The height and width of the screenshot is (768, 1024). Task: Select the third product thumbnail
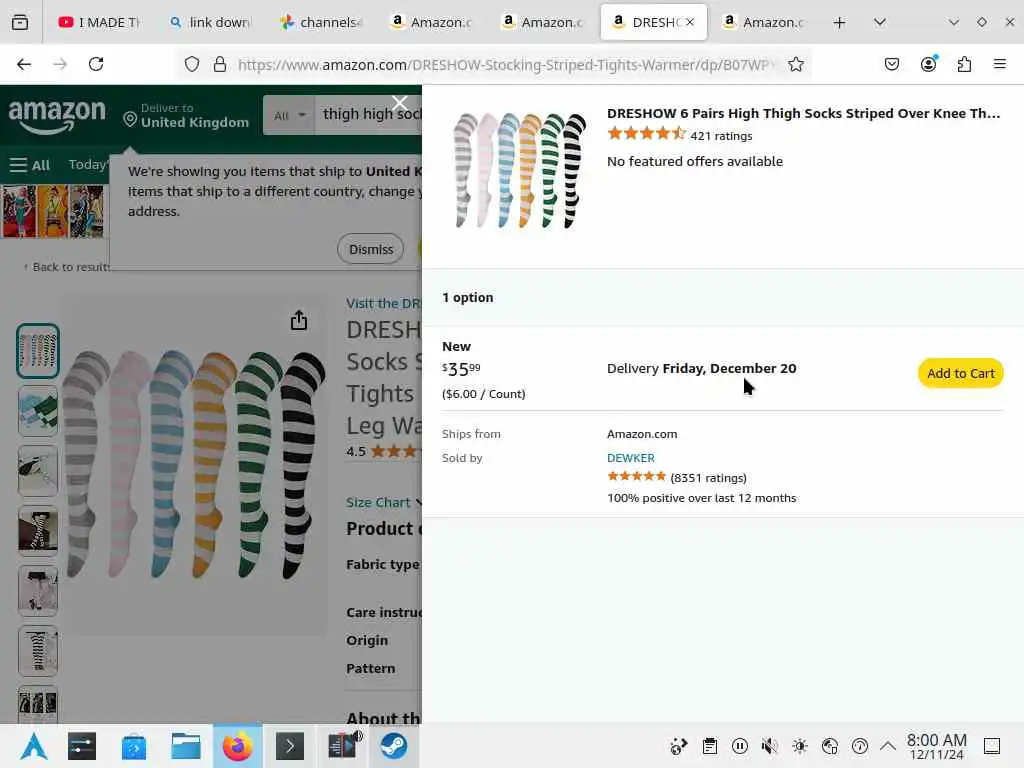click(38, 471)
